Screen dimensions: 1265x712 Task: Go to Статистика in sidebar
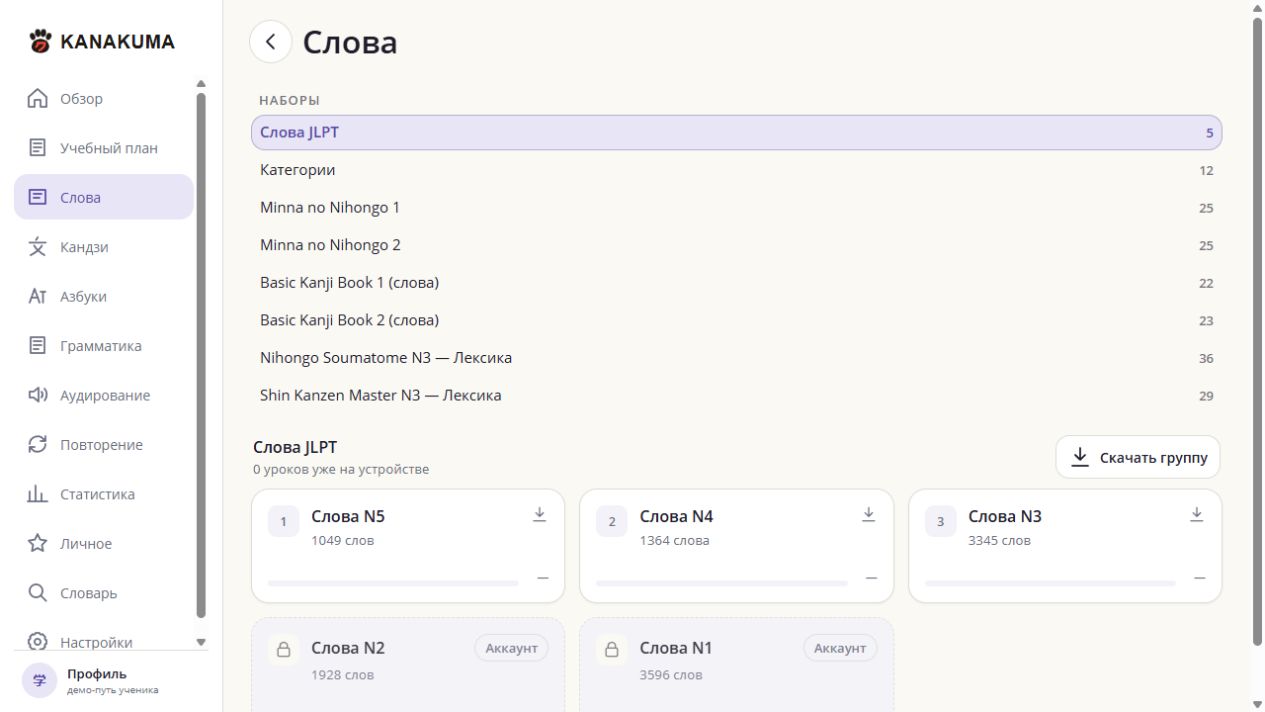click(x=104, y=494)
